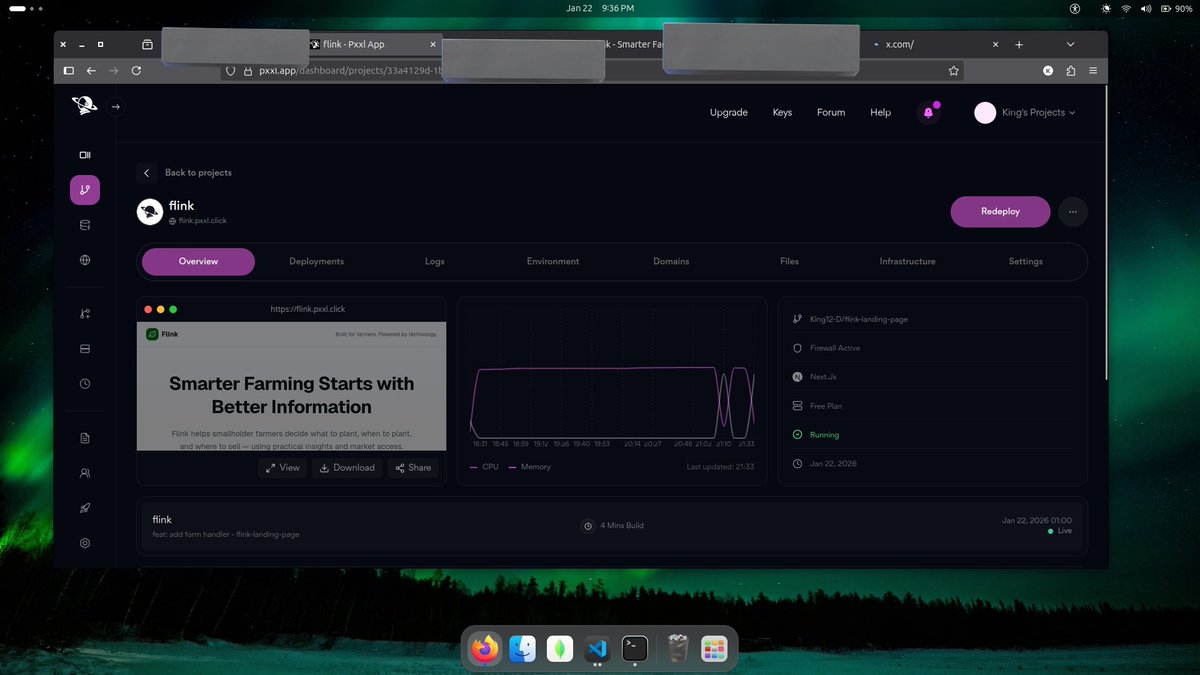This screenshot has height=675, width=1200.
Task: Open the list all tabs dropdown arrow
Action: pyautogui.click(x=1070, y=45)
